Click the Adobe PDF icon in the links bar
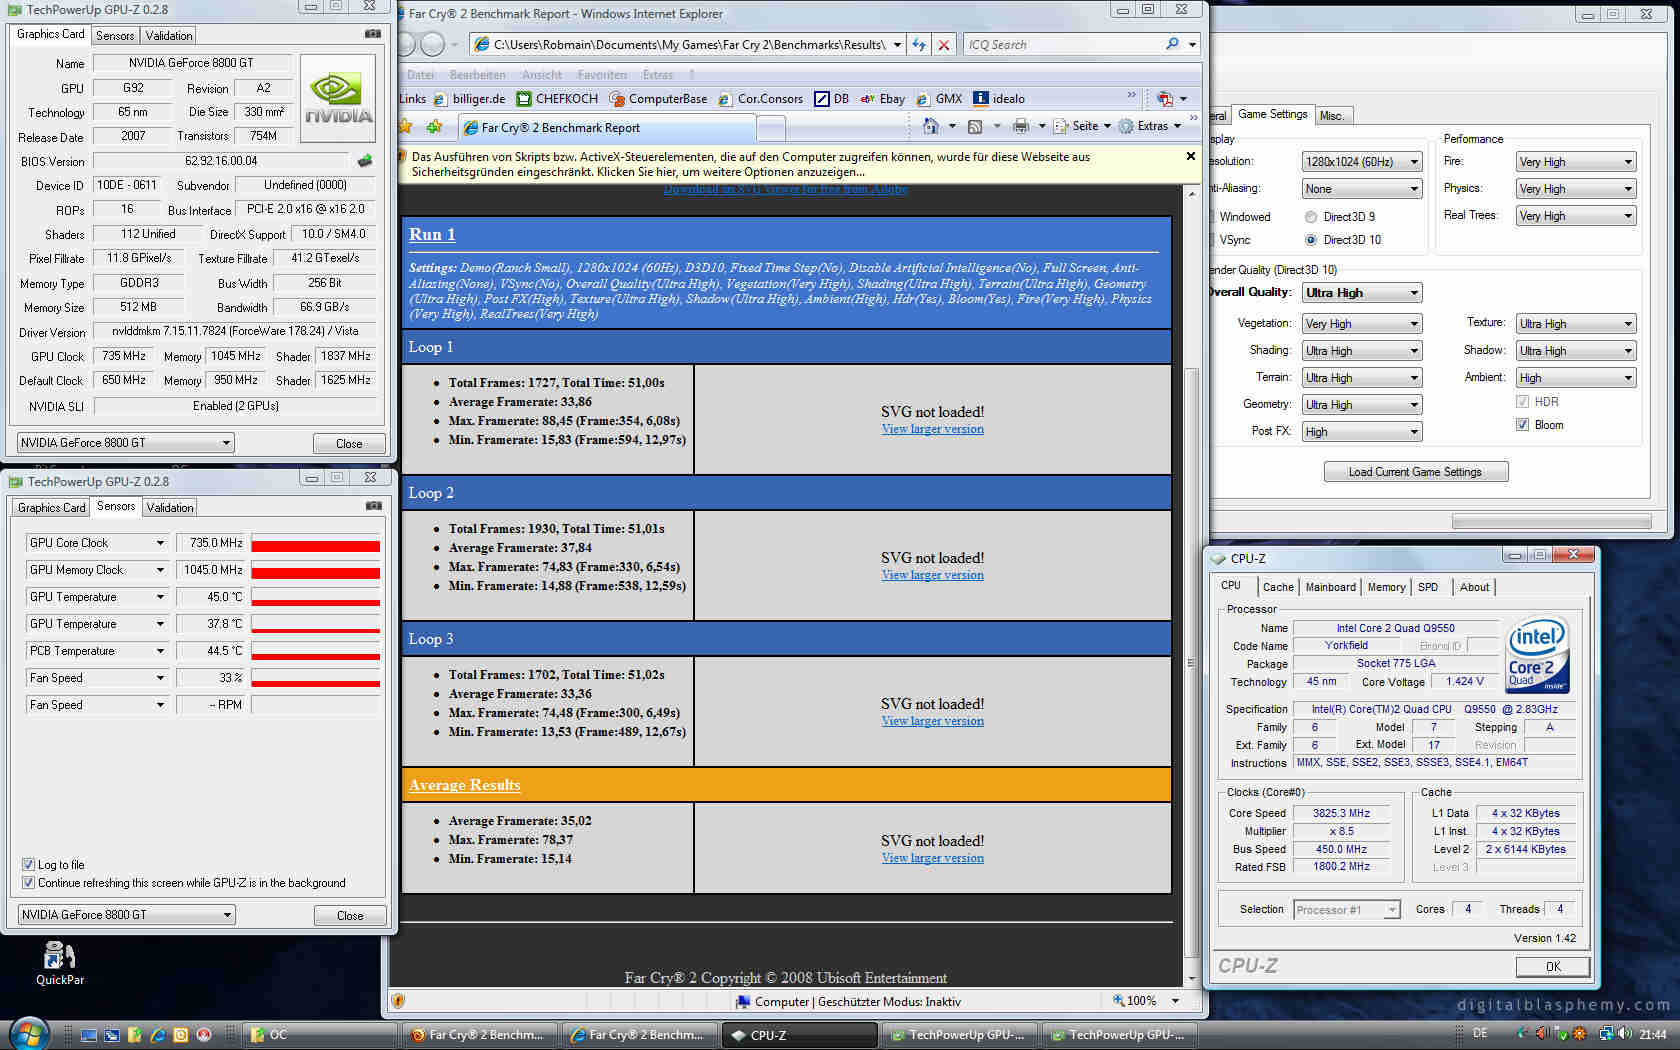Viewport: 1680px width, 1050px height. click(1165, 98)
